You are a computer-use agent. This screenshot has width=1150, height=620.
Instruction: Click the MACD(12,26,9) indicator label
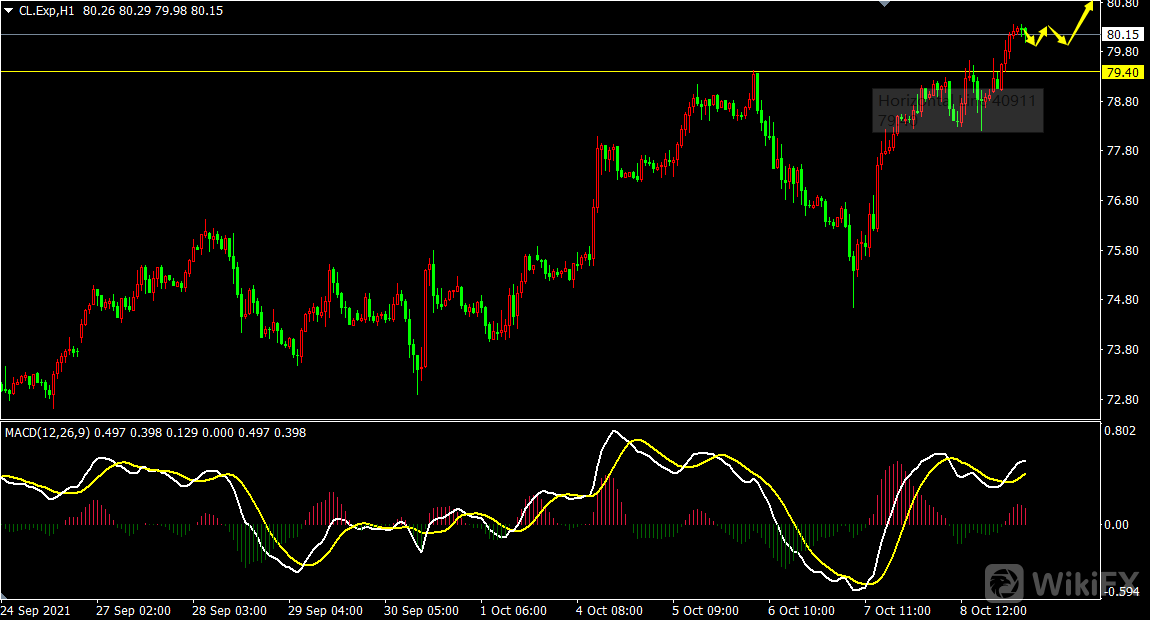(47, 432)
